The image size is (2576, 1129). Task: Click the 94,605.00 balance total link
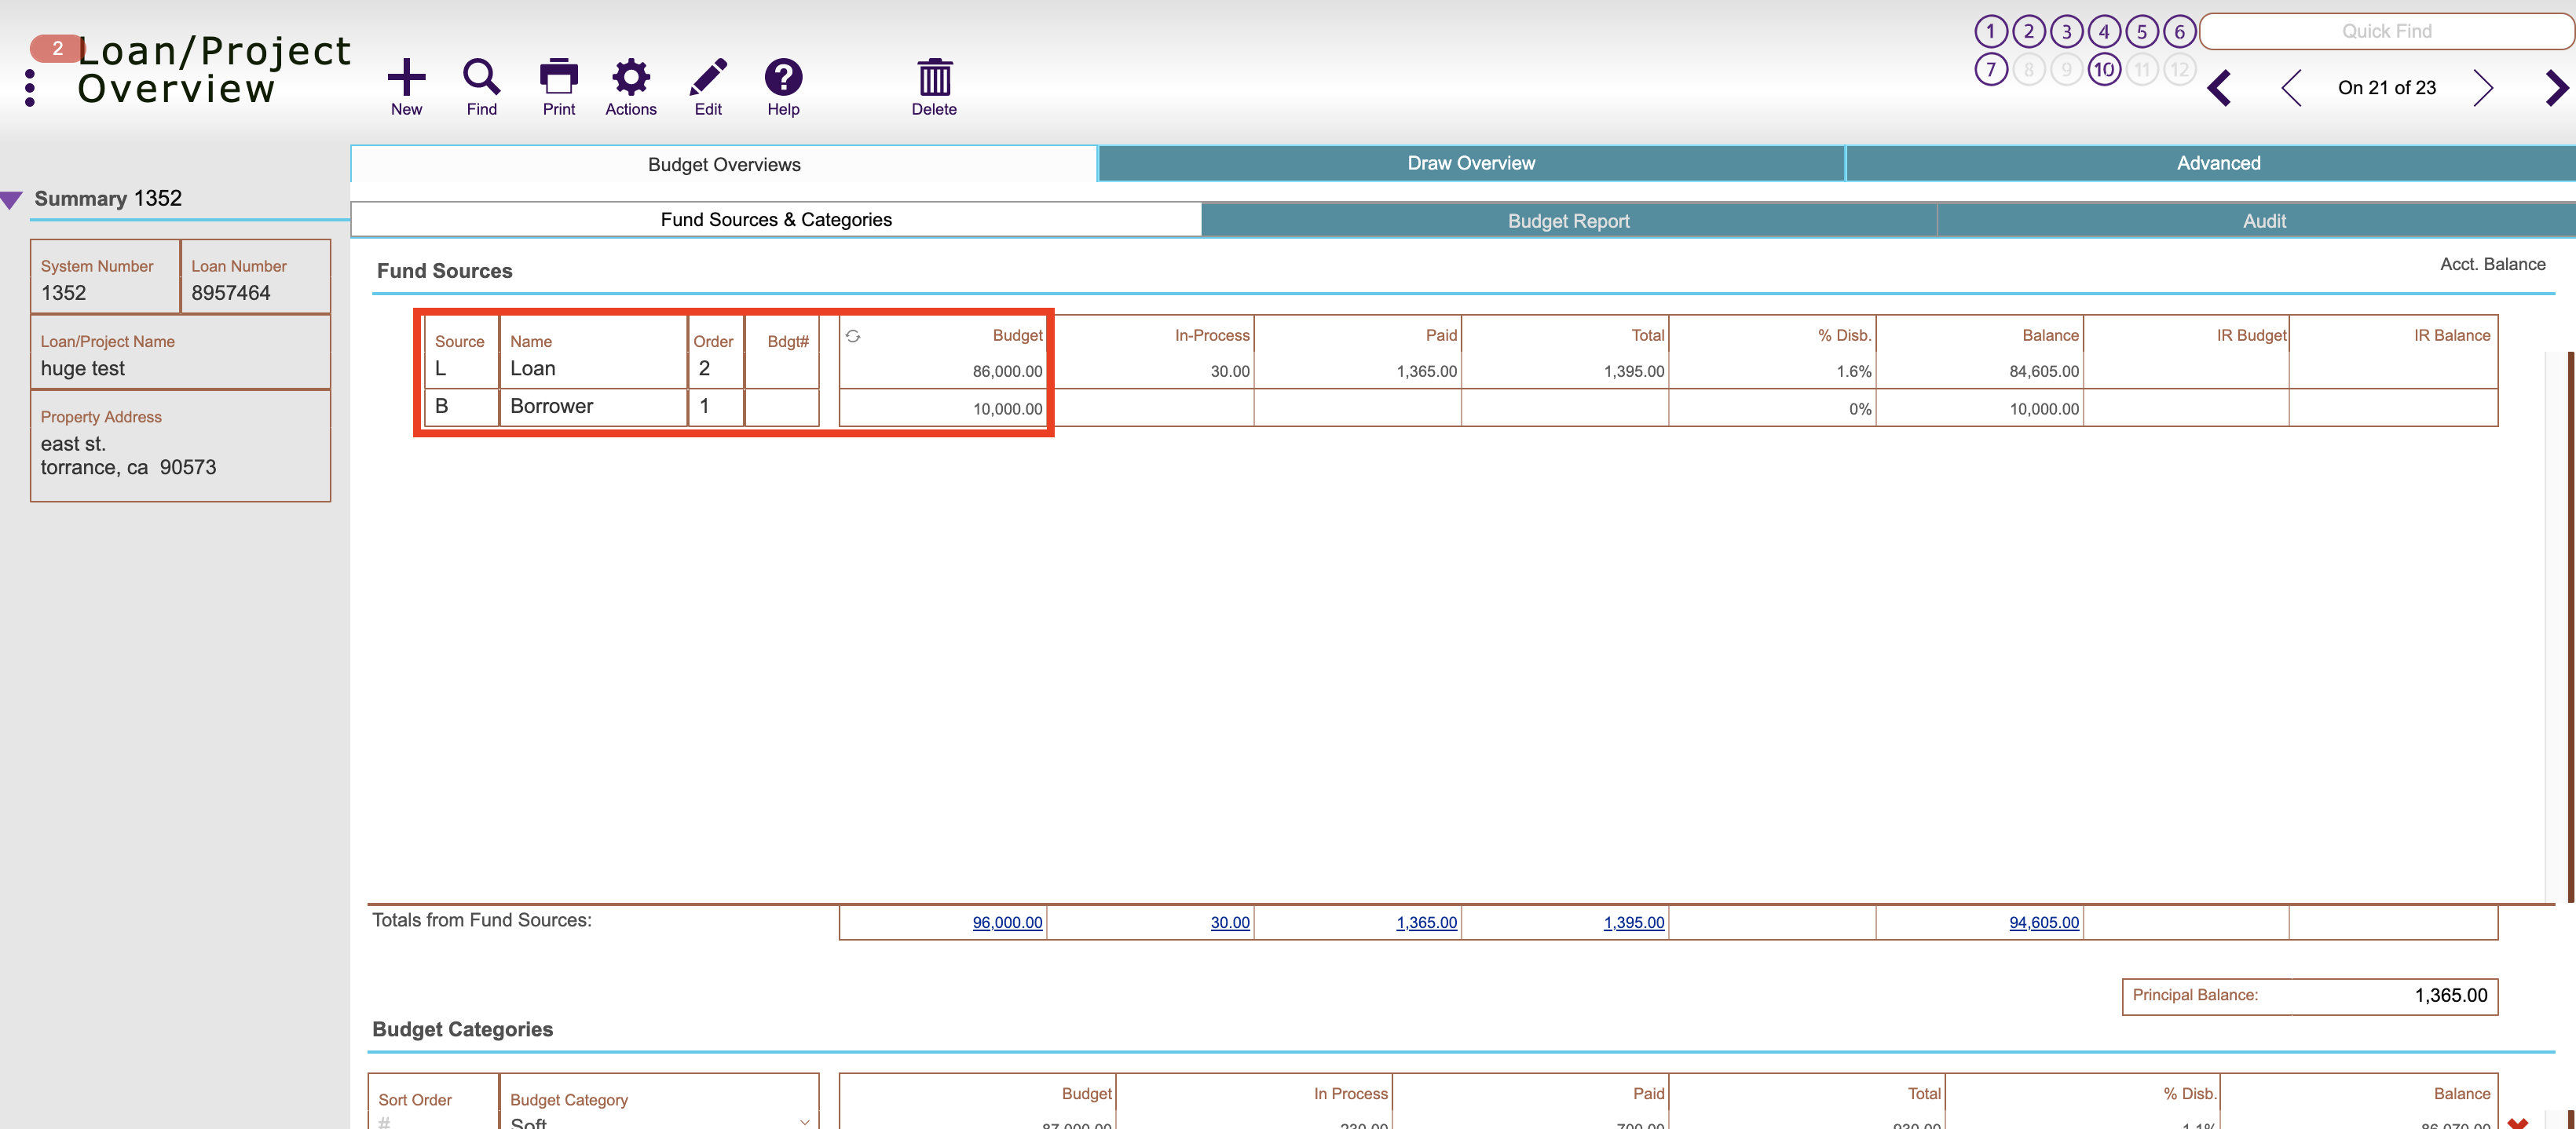point(2044,922)
